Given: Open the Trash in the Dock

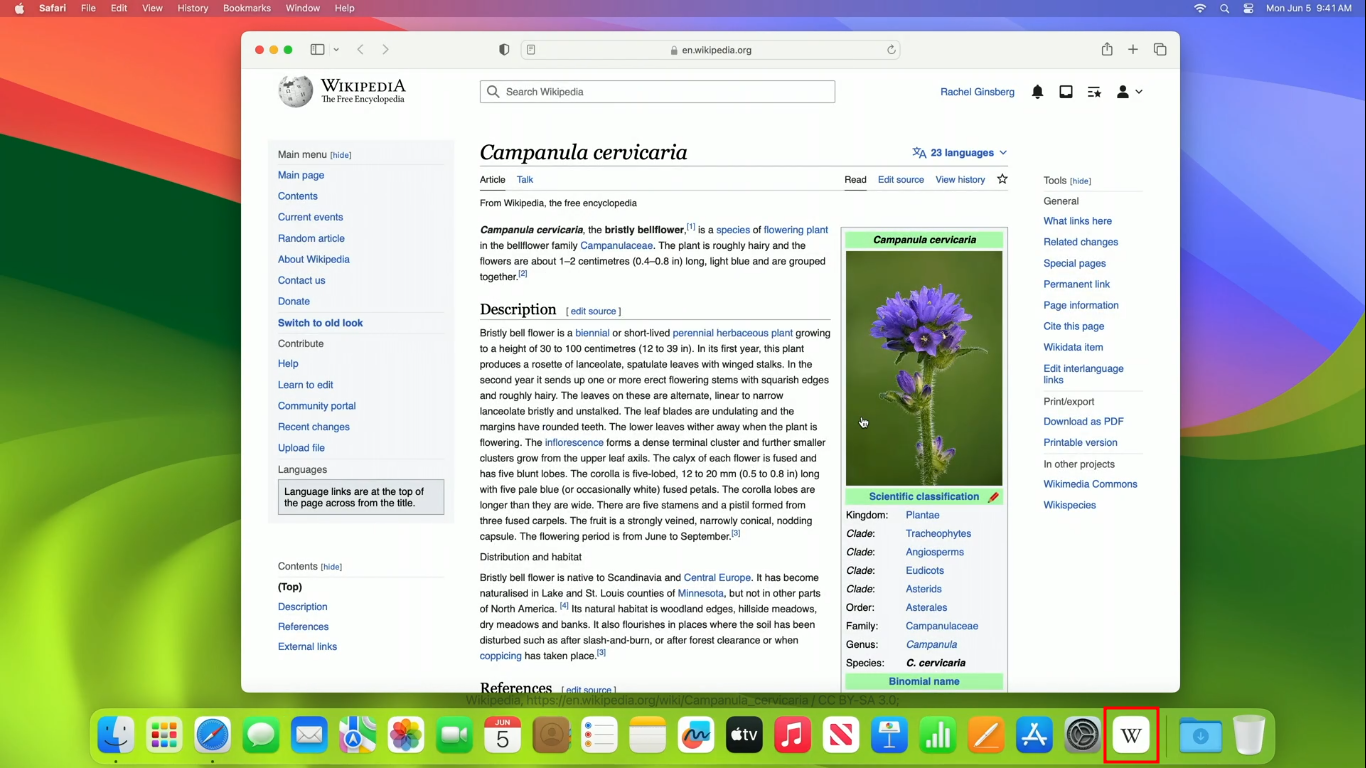Looking at the screenshot, I should [1248, 736].
